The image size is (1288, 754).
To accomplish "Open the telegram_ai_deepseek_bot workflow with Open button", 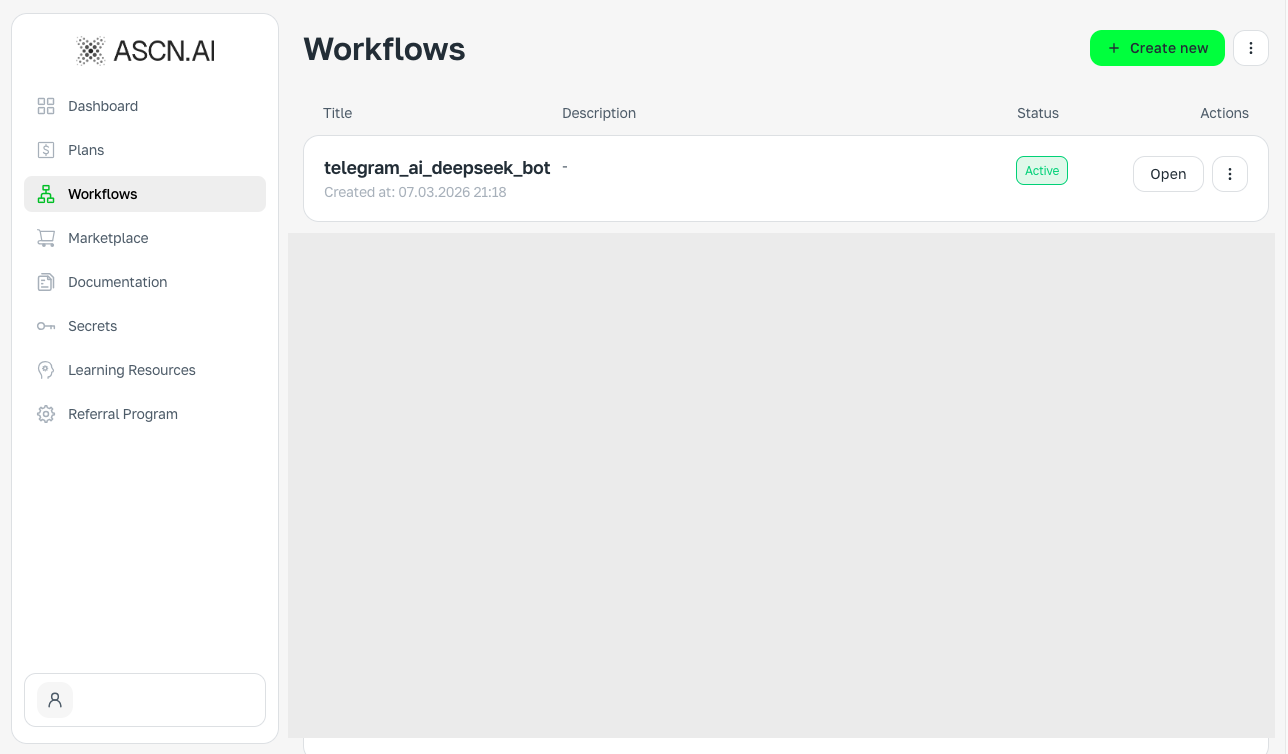I will pos(1168,174).
